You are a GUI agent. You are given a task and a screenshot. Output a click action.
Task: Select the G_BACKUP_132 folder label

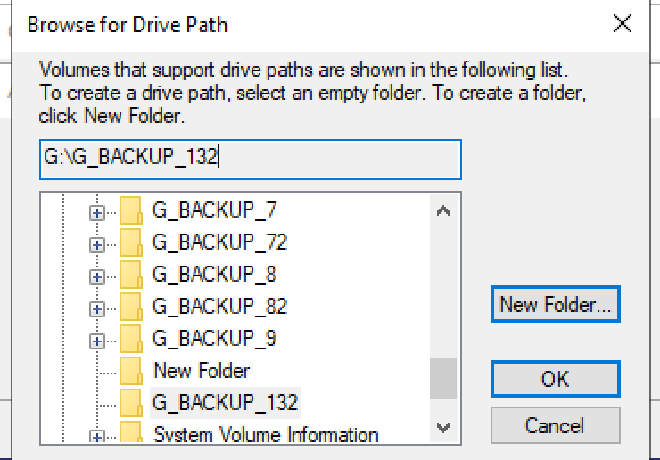point(225,403)
